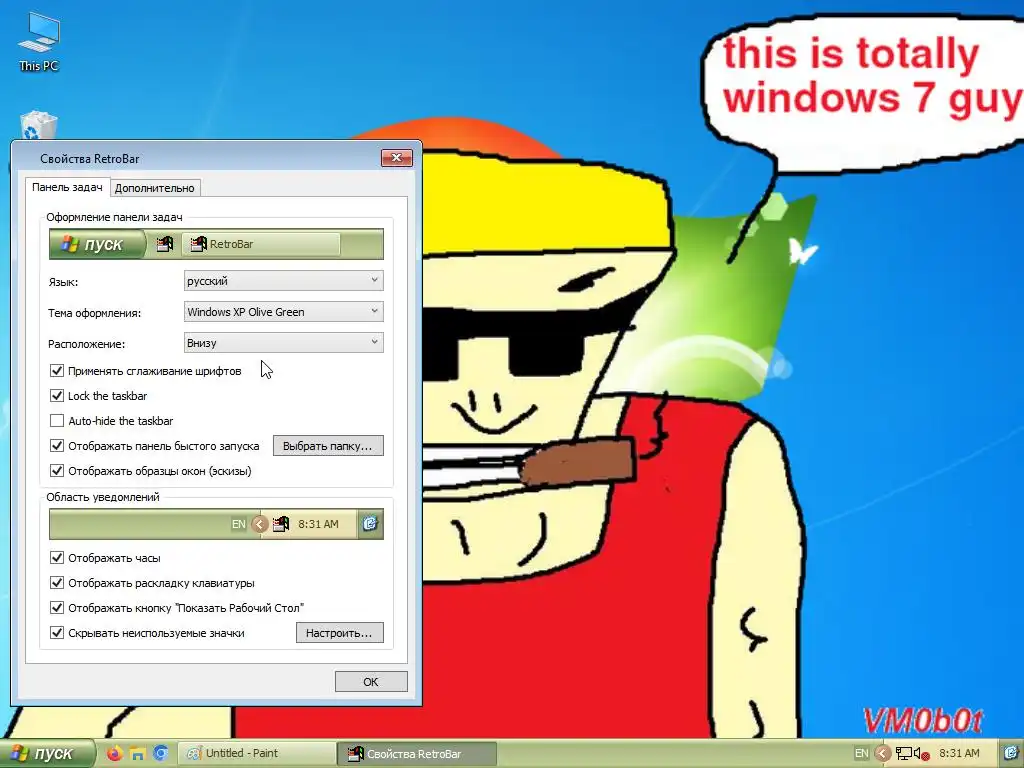Click the пуск Start button on taskbar

[x=46, y=754]
